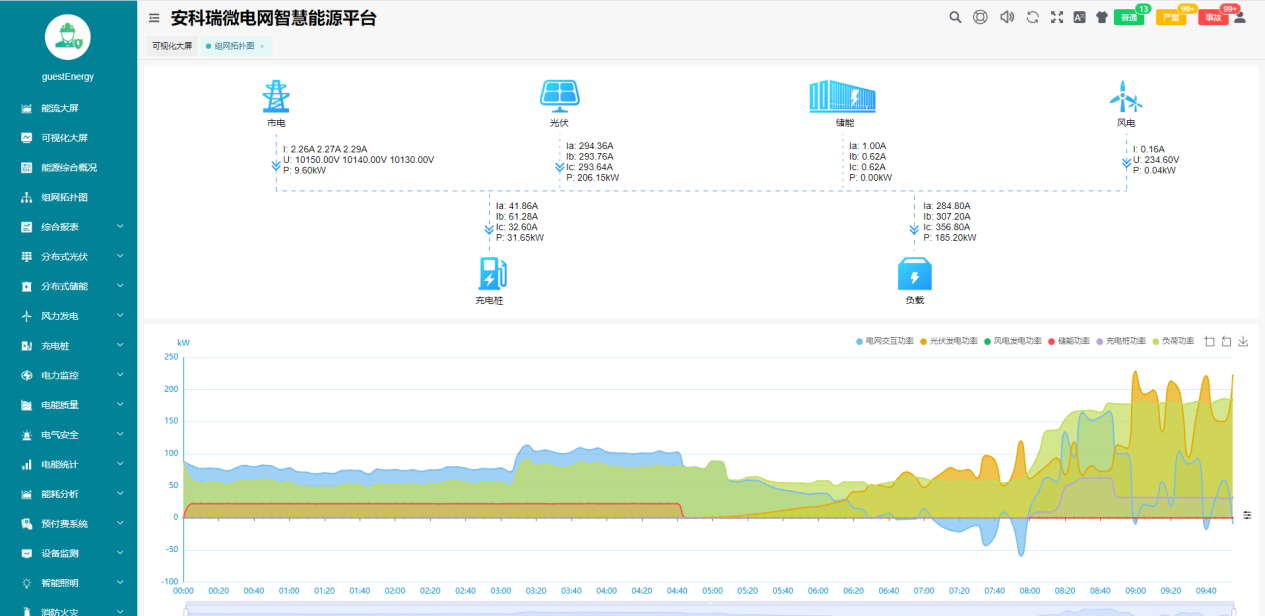Toggle 光伏发电功率 legend series
This screenshot has width=1265, height=616.
(949, 342)
